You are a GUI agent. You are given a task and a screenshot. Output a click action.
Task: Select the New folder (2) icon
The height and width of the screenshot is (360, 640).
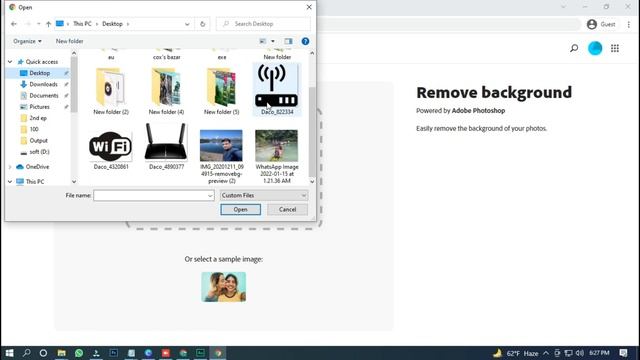pyautogui.click(x=111, y=87)
